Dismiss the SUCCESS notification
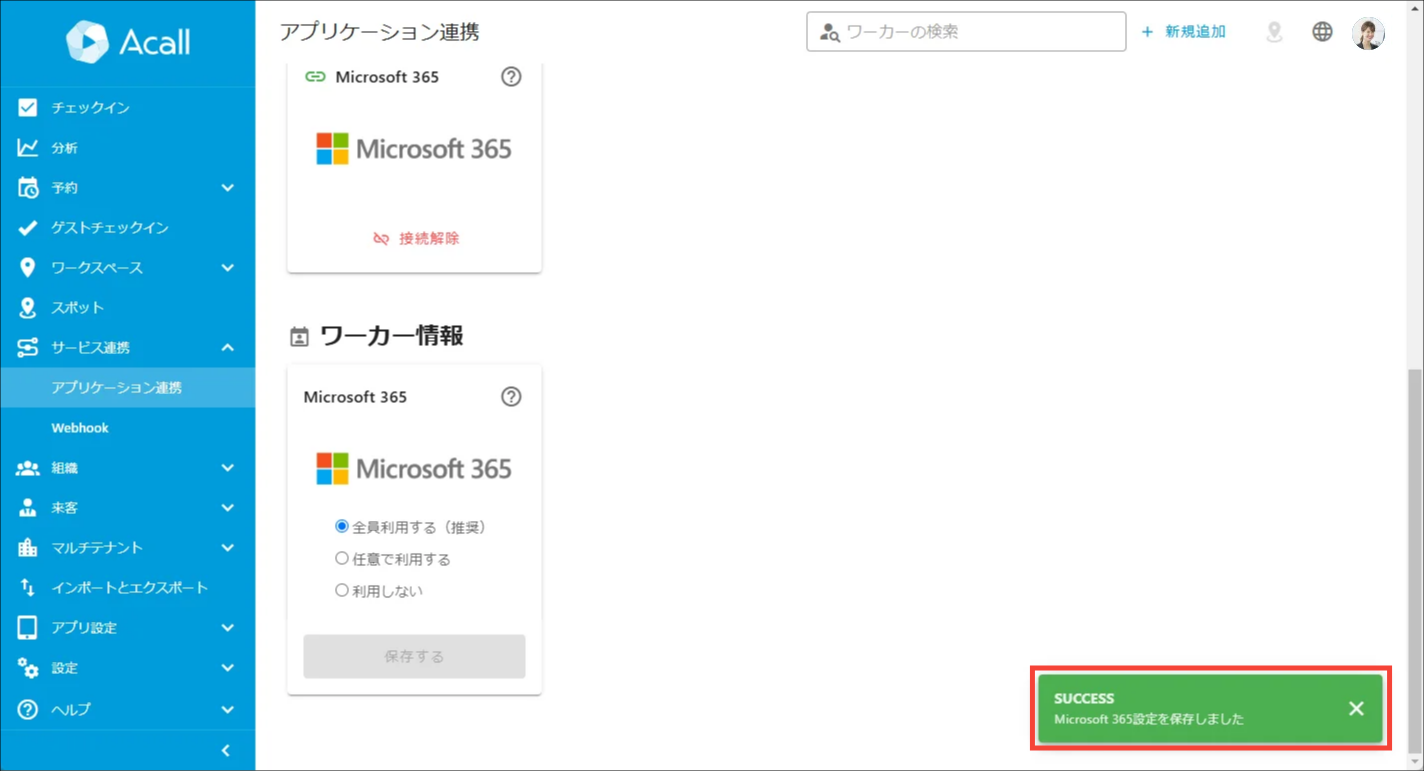The height and width of the screenshot is (771, 1424). [1356, 708]
